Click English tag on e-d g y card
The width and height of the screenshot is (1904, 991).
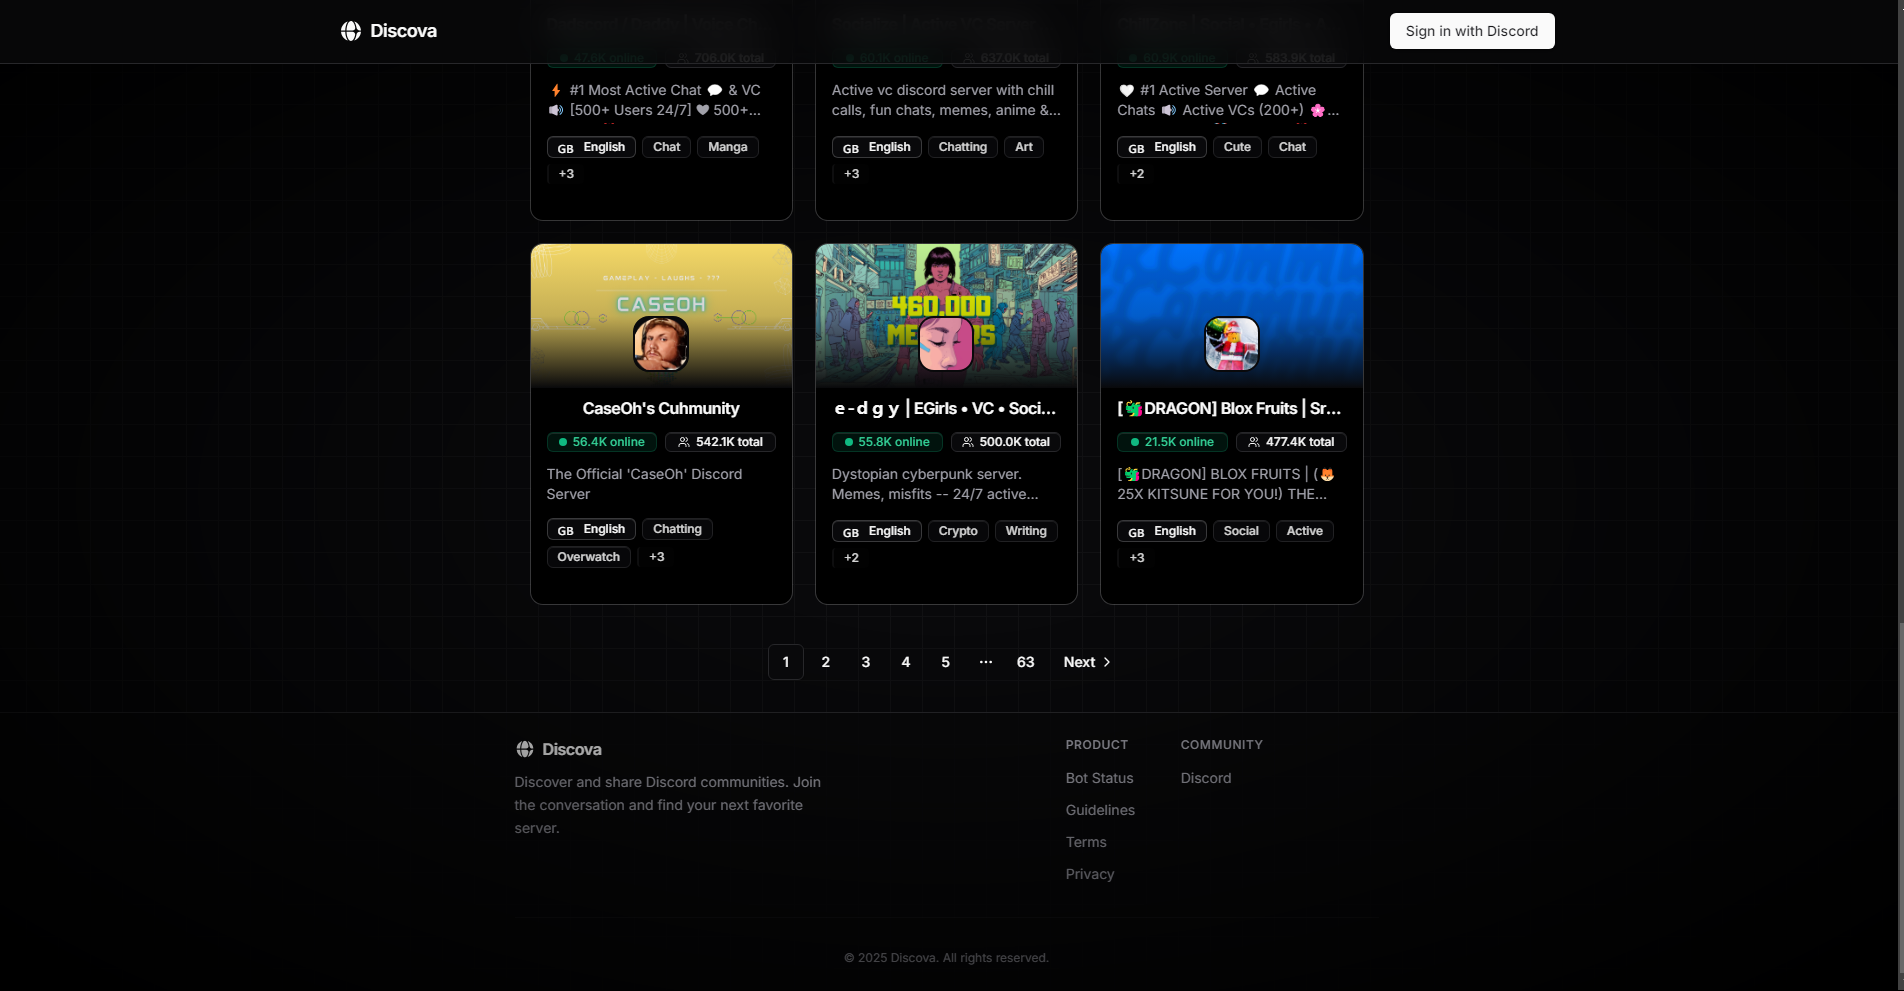pyautogui.click(x=877, y=531)
